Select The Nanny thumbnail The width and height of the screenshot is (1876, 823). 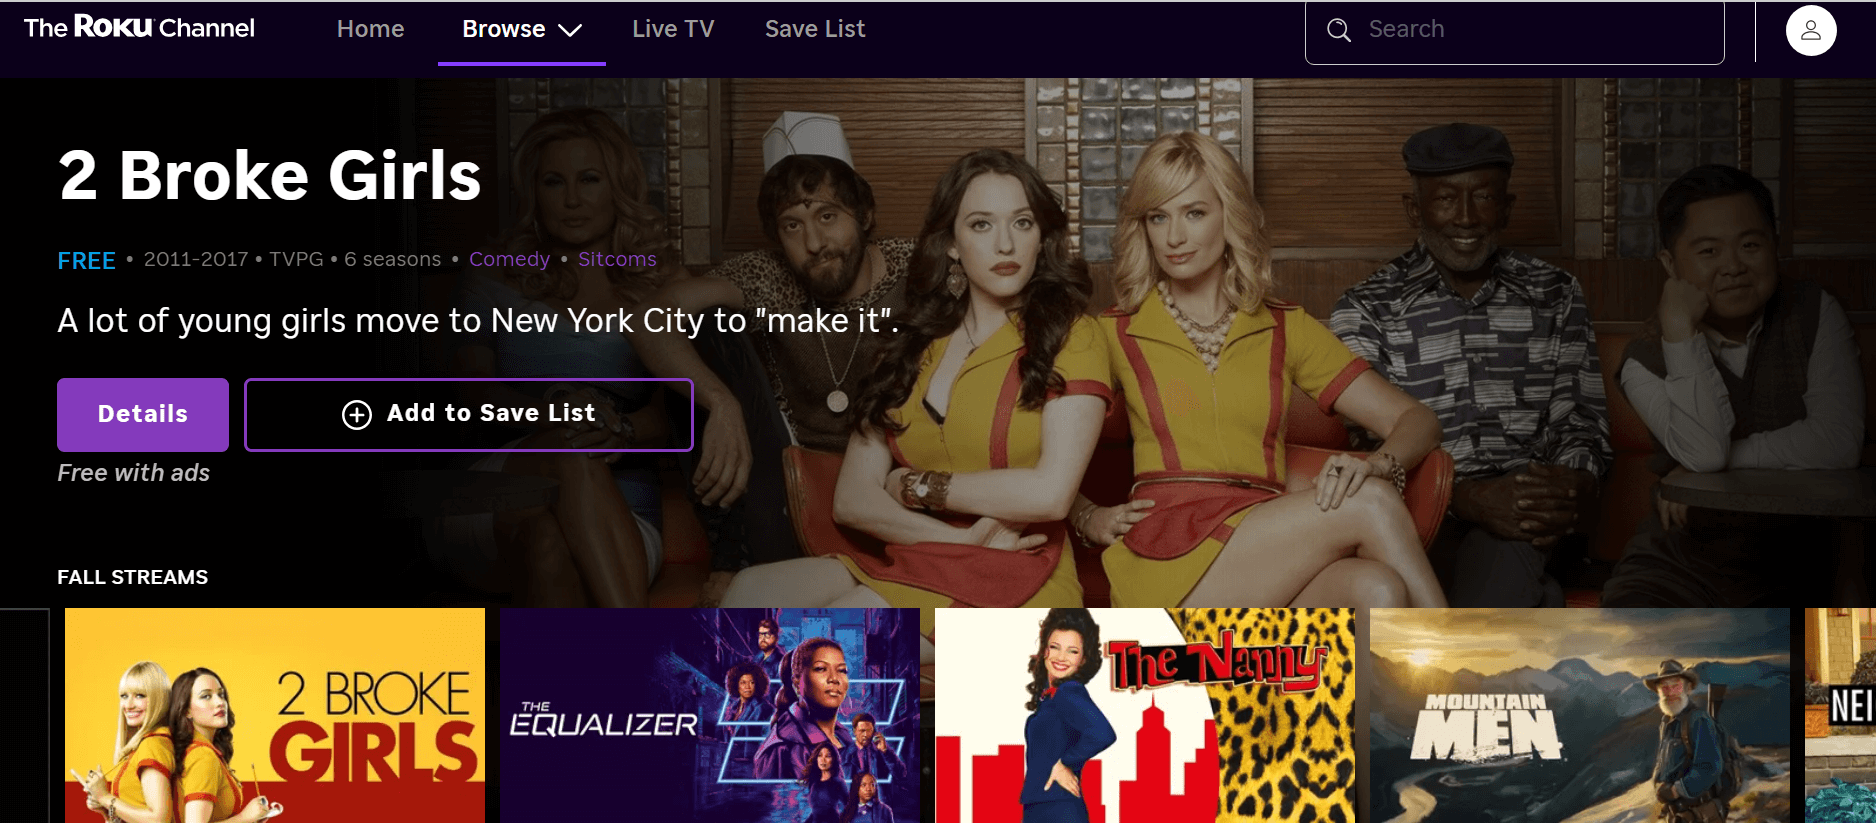(1145, 715)
